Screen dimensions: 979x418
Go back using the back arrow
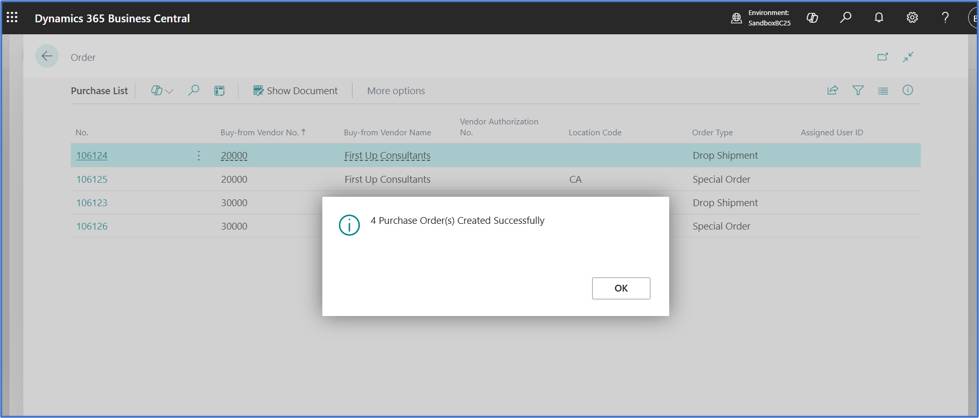pyautogui.click(x=47, y=56)
